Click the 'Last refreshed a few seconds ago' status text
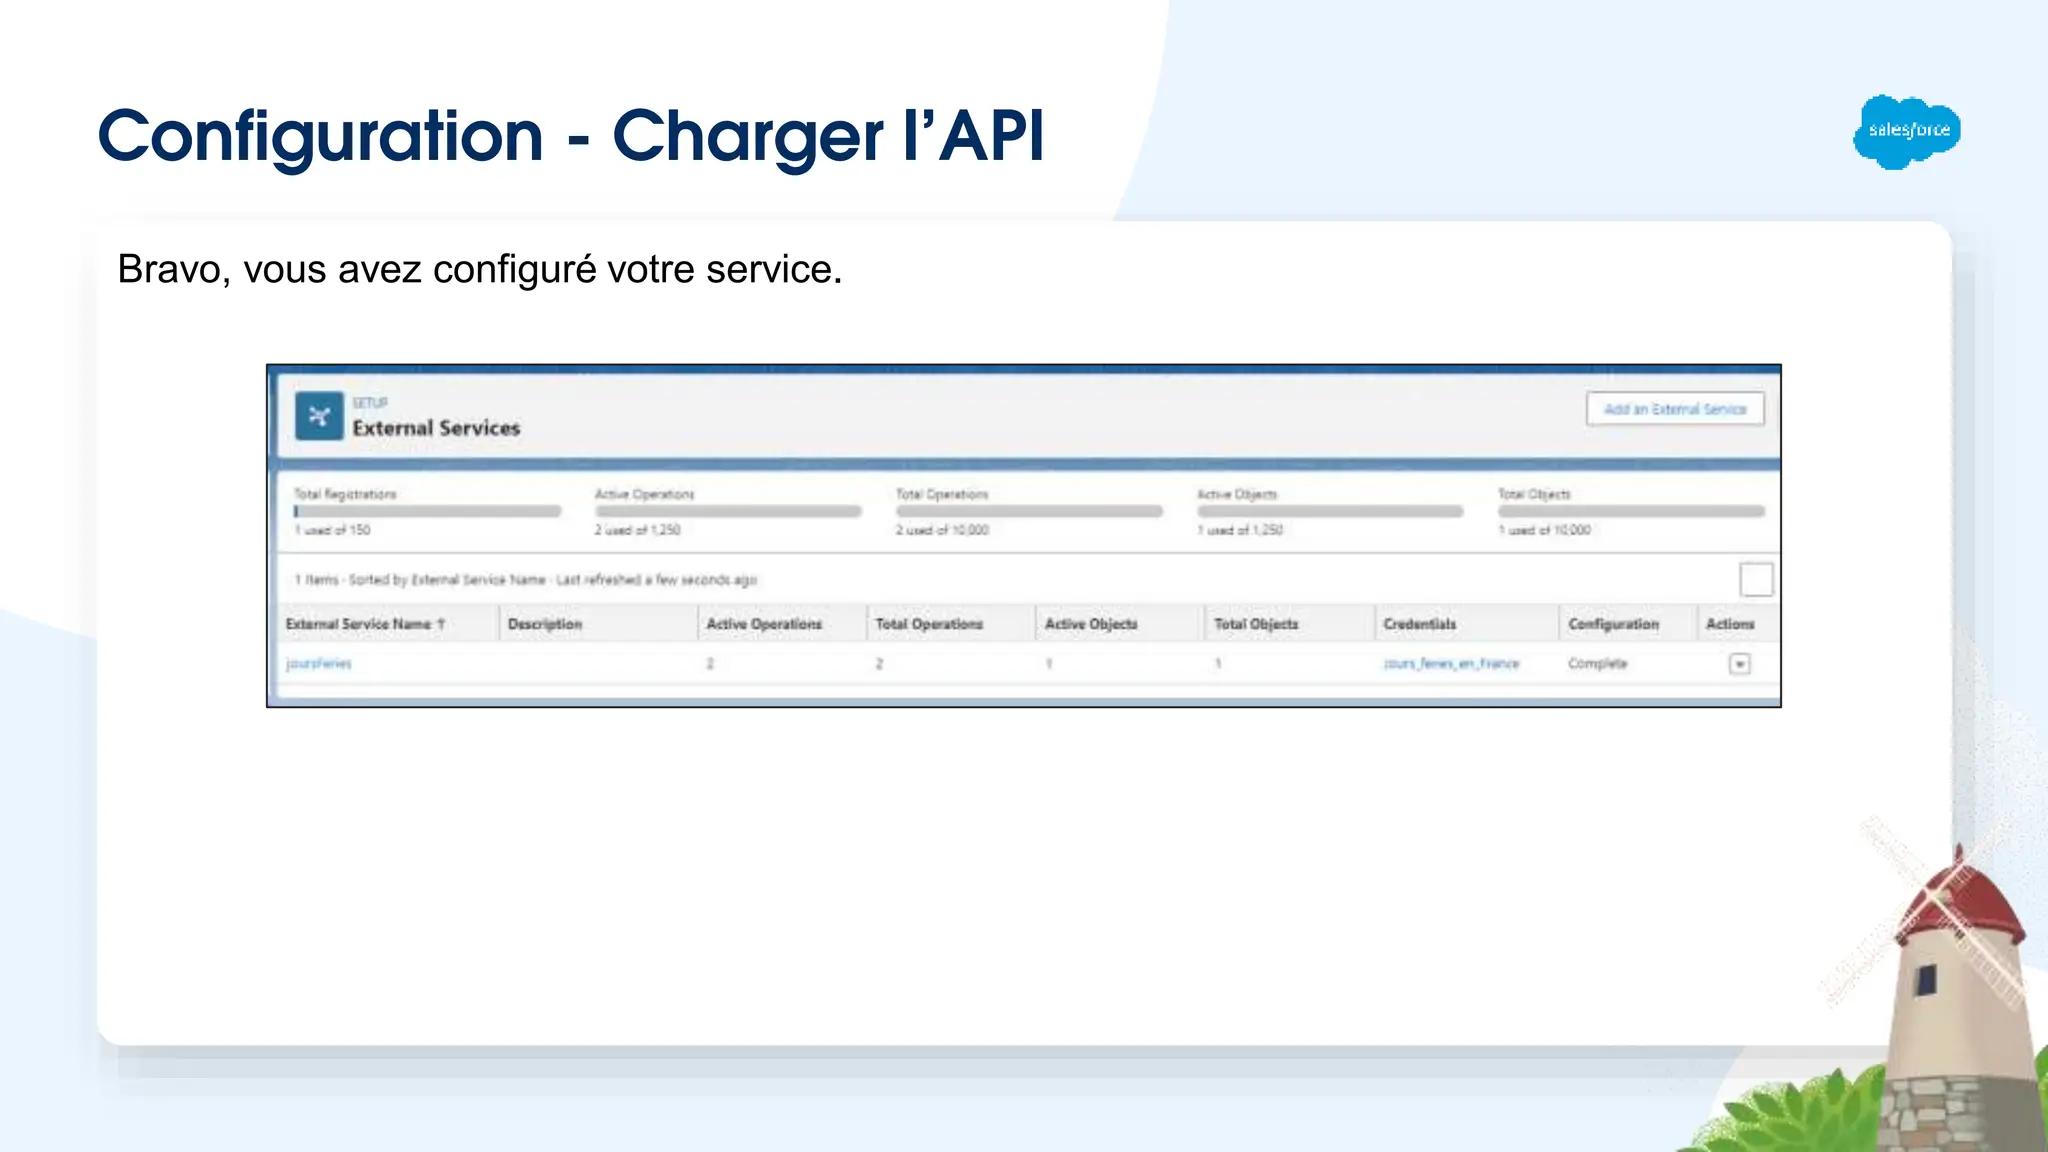 click(657, 580)
